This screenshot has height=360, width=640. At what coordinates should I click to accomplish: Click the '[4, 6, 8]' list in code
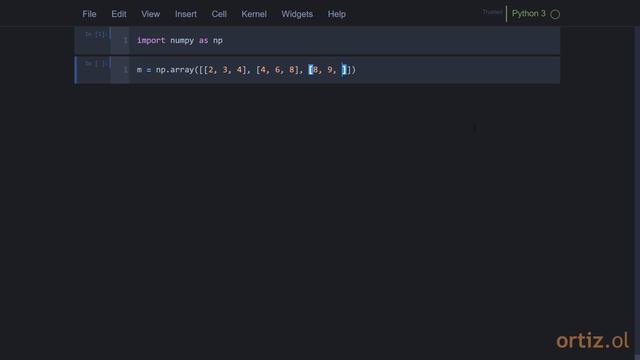tap(277, 70)
